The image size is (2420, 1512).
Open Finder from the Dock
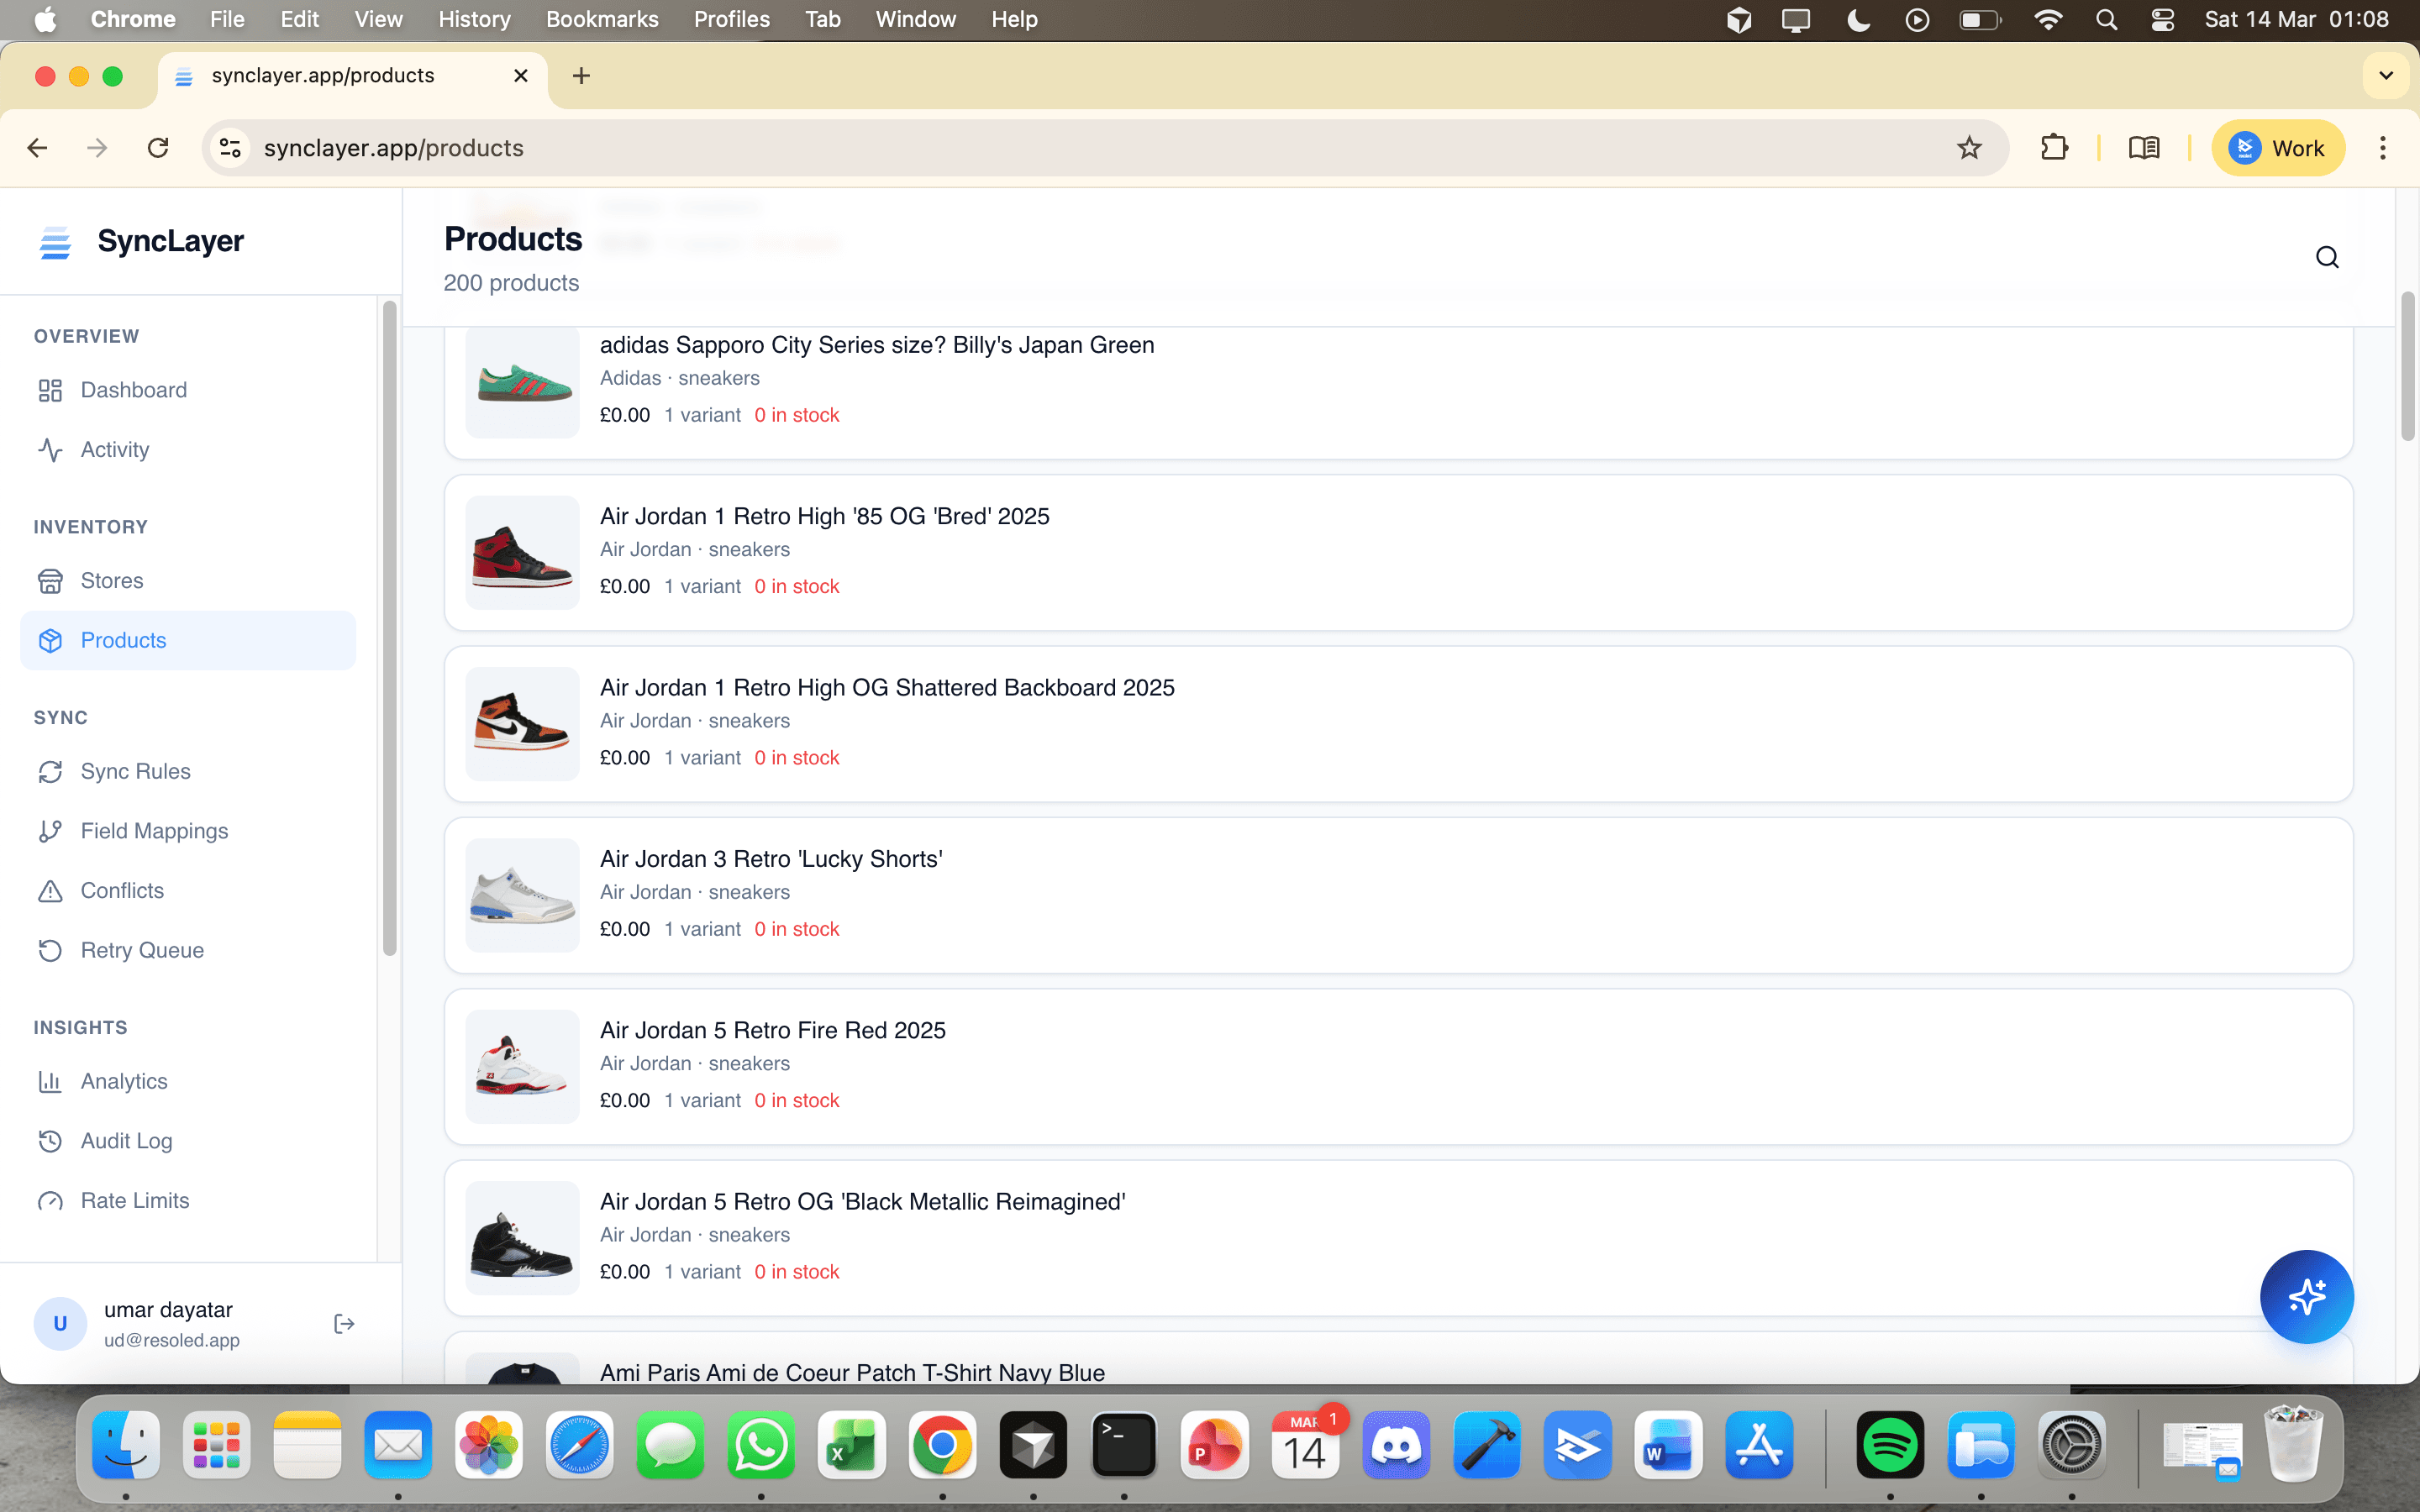point(126,1445)
